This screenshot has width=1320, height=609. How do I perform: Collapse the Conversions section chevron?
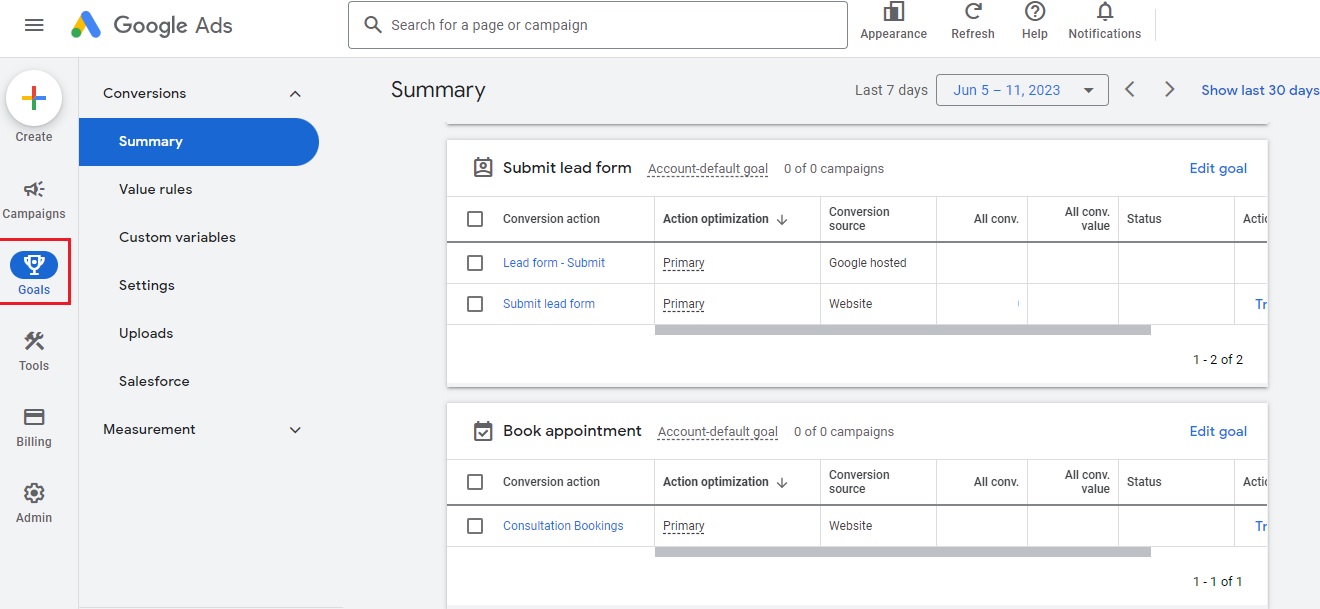coord(295,94)
